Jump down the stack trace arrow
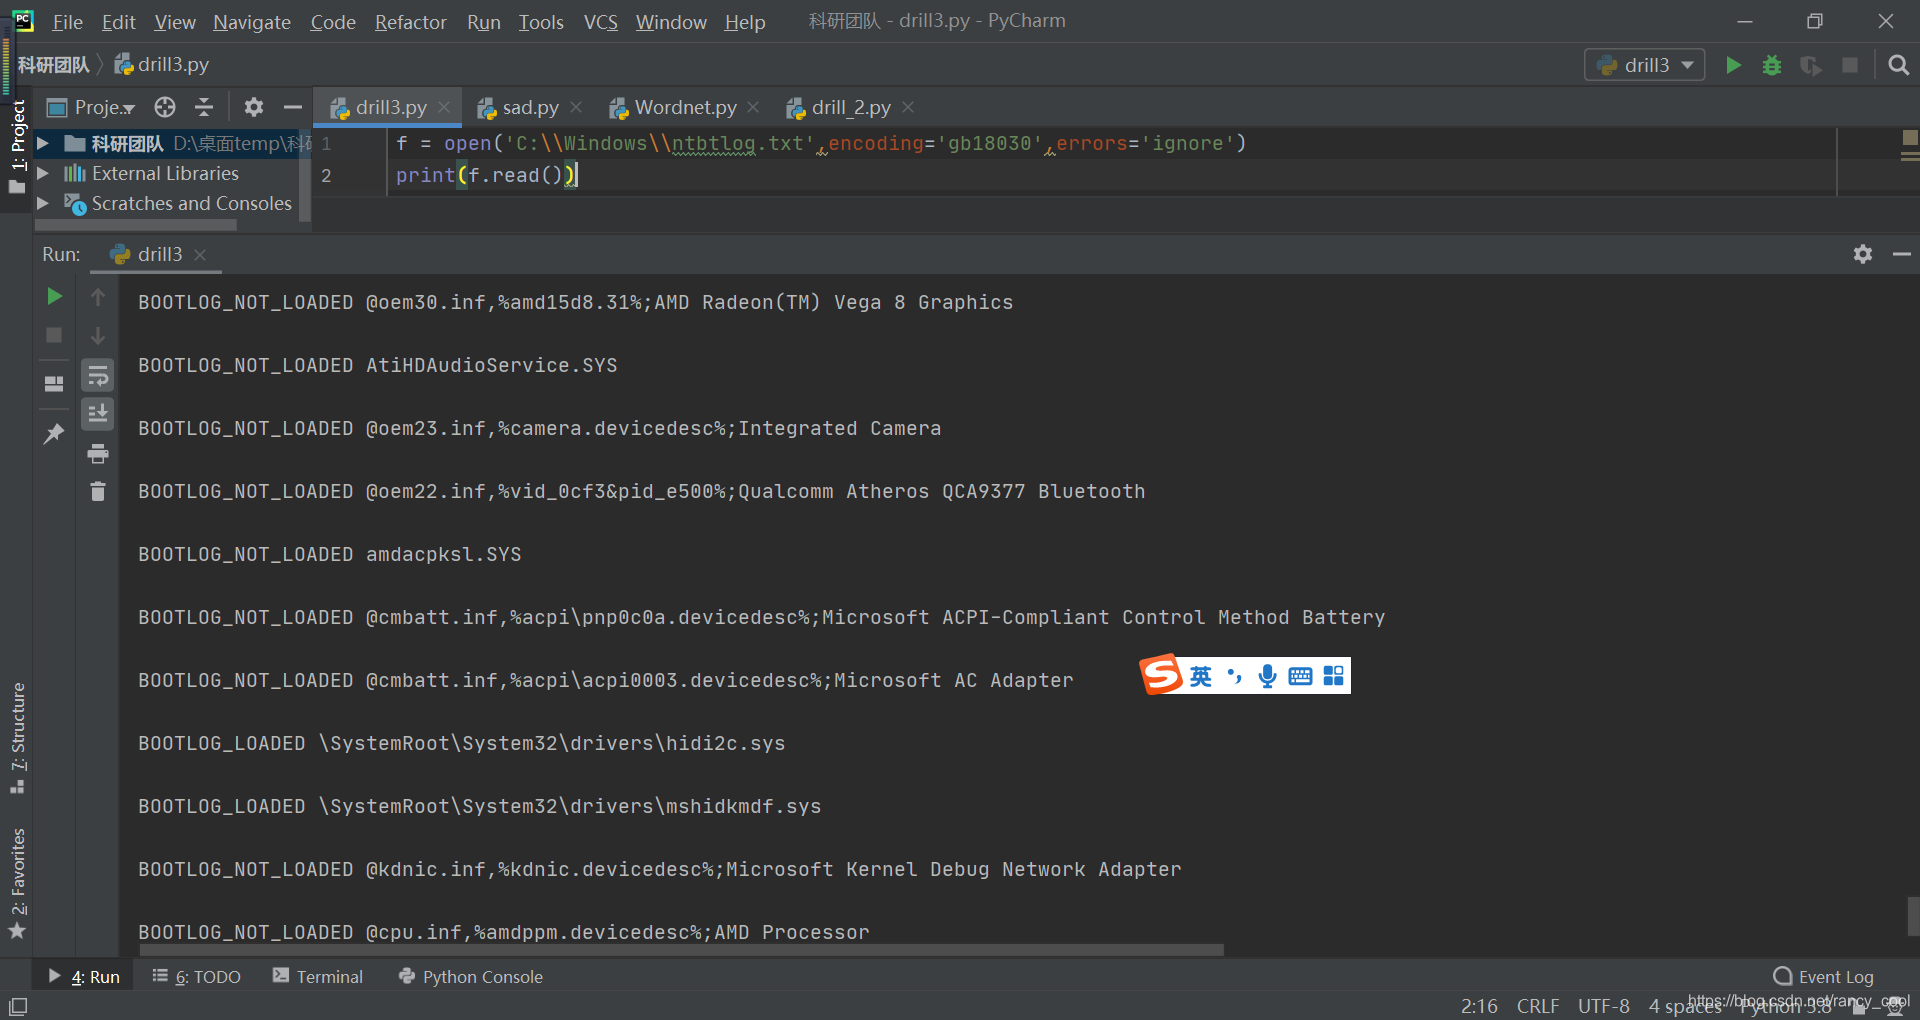Image resolution: width=1920 pixels, height=1020 pixels. 98,335
